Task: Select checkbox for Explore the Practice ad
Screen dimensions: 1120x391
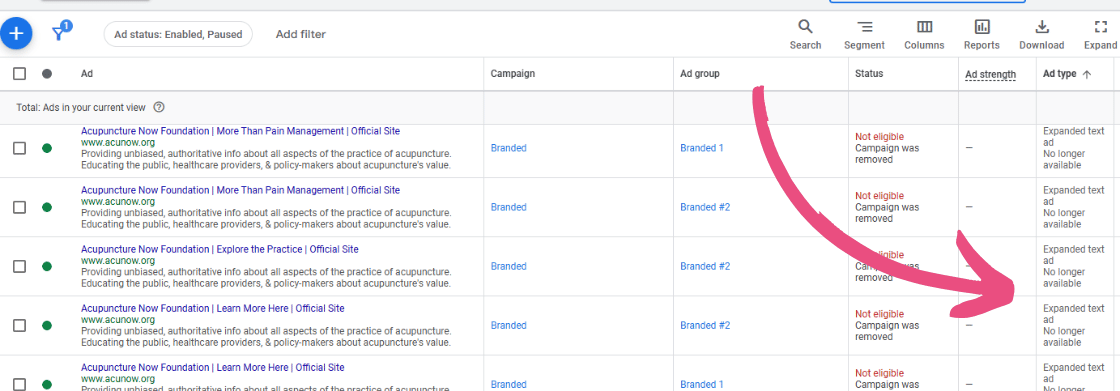Action: pyautogui.click(x=19, y=266)
